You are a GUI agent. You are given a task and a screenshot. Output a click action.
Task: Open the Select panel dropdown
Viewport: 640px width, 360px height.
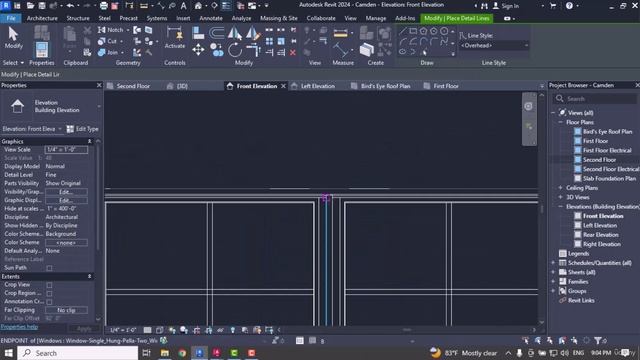[x=13, y=63]
